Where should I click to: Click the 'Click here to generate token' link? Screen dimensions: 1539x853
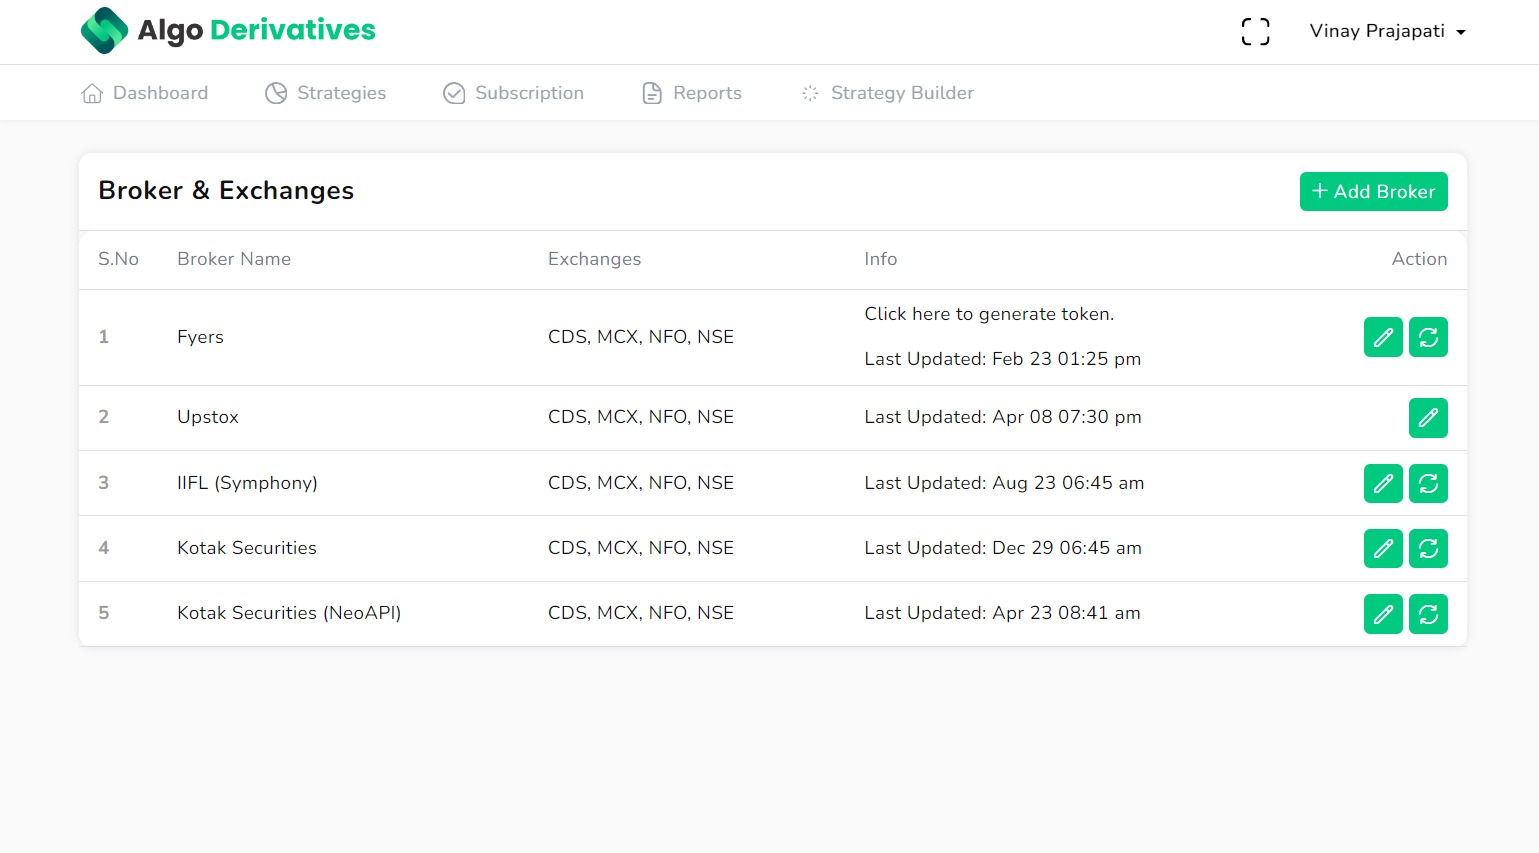click(988, 314)
